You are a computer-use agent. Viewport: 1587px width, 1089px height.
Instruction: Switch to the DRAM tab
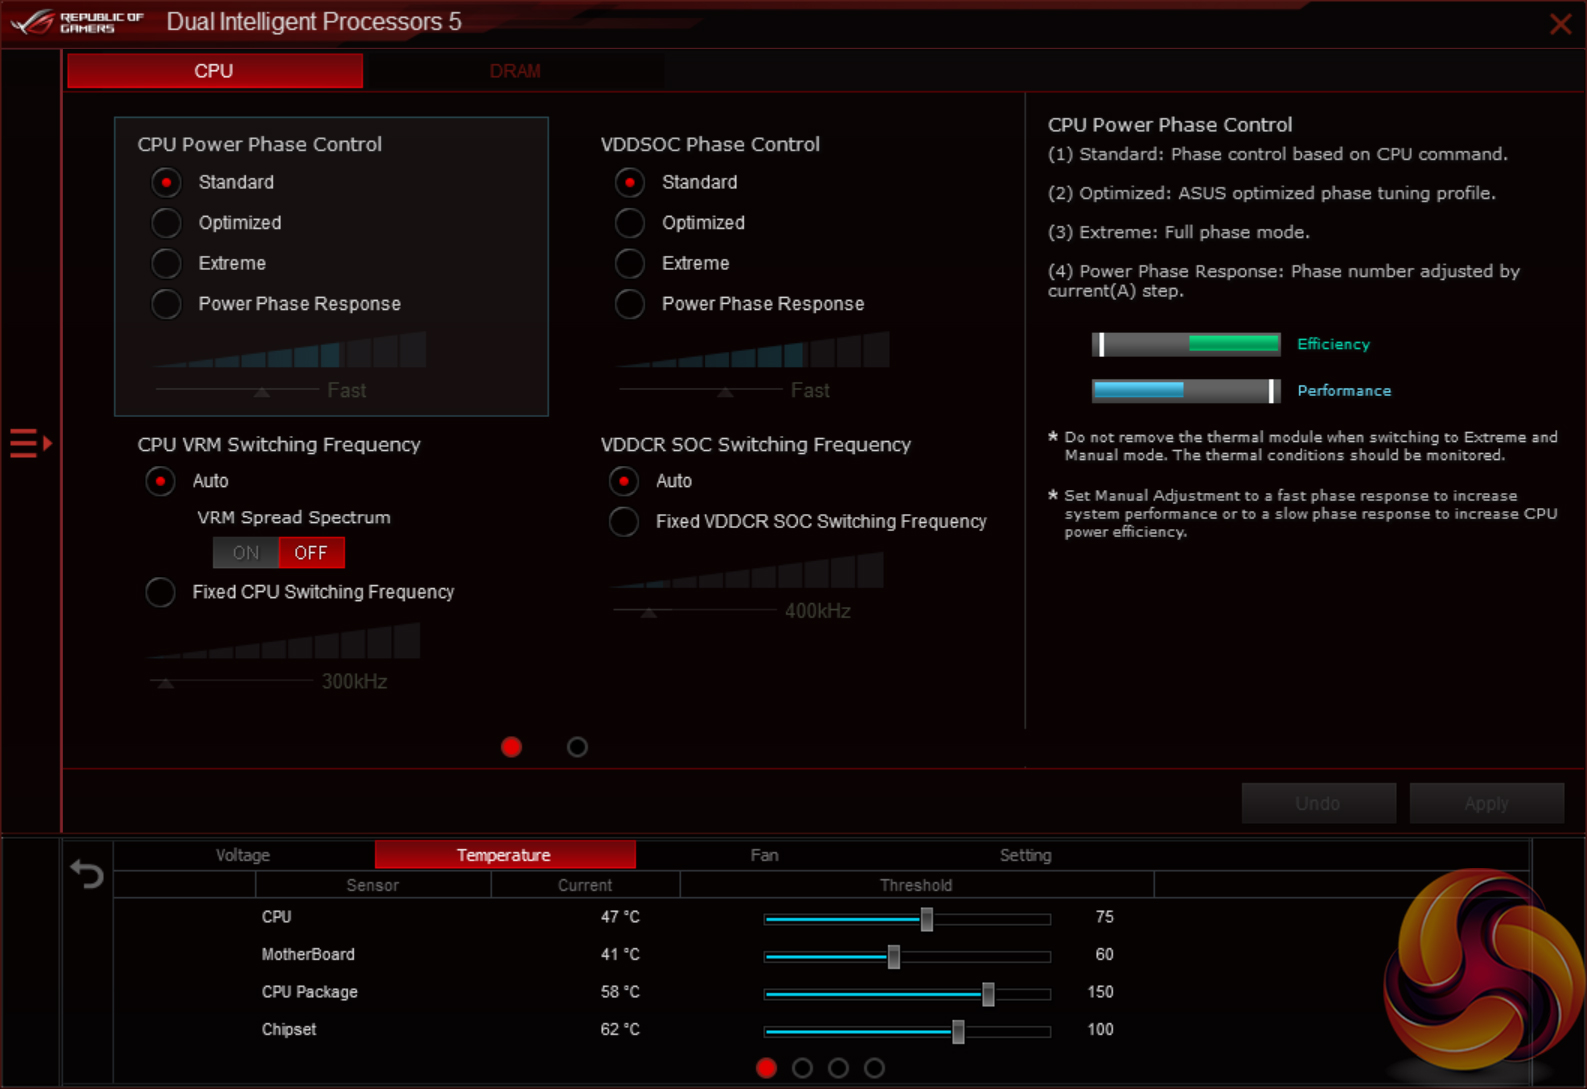(515, 71)
